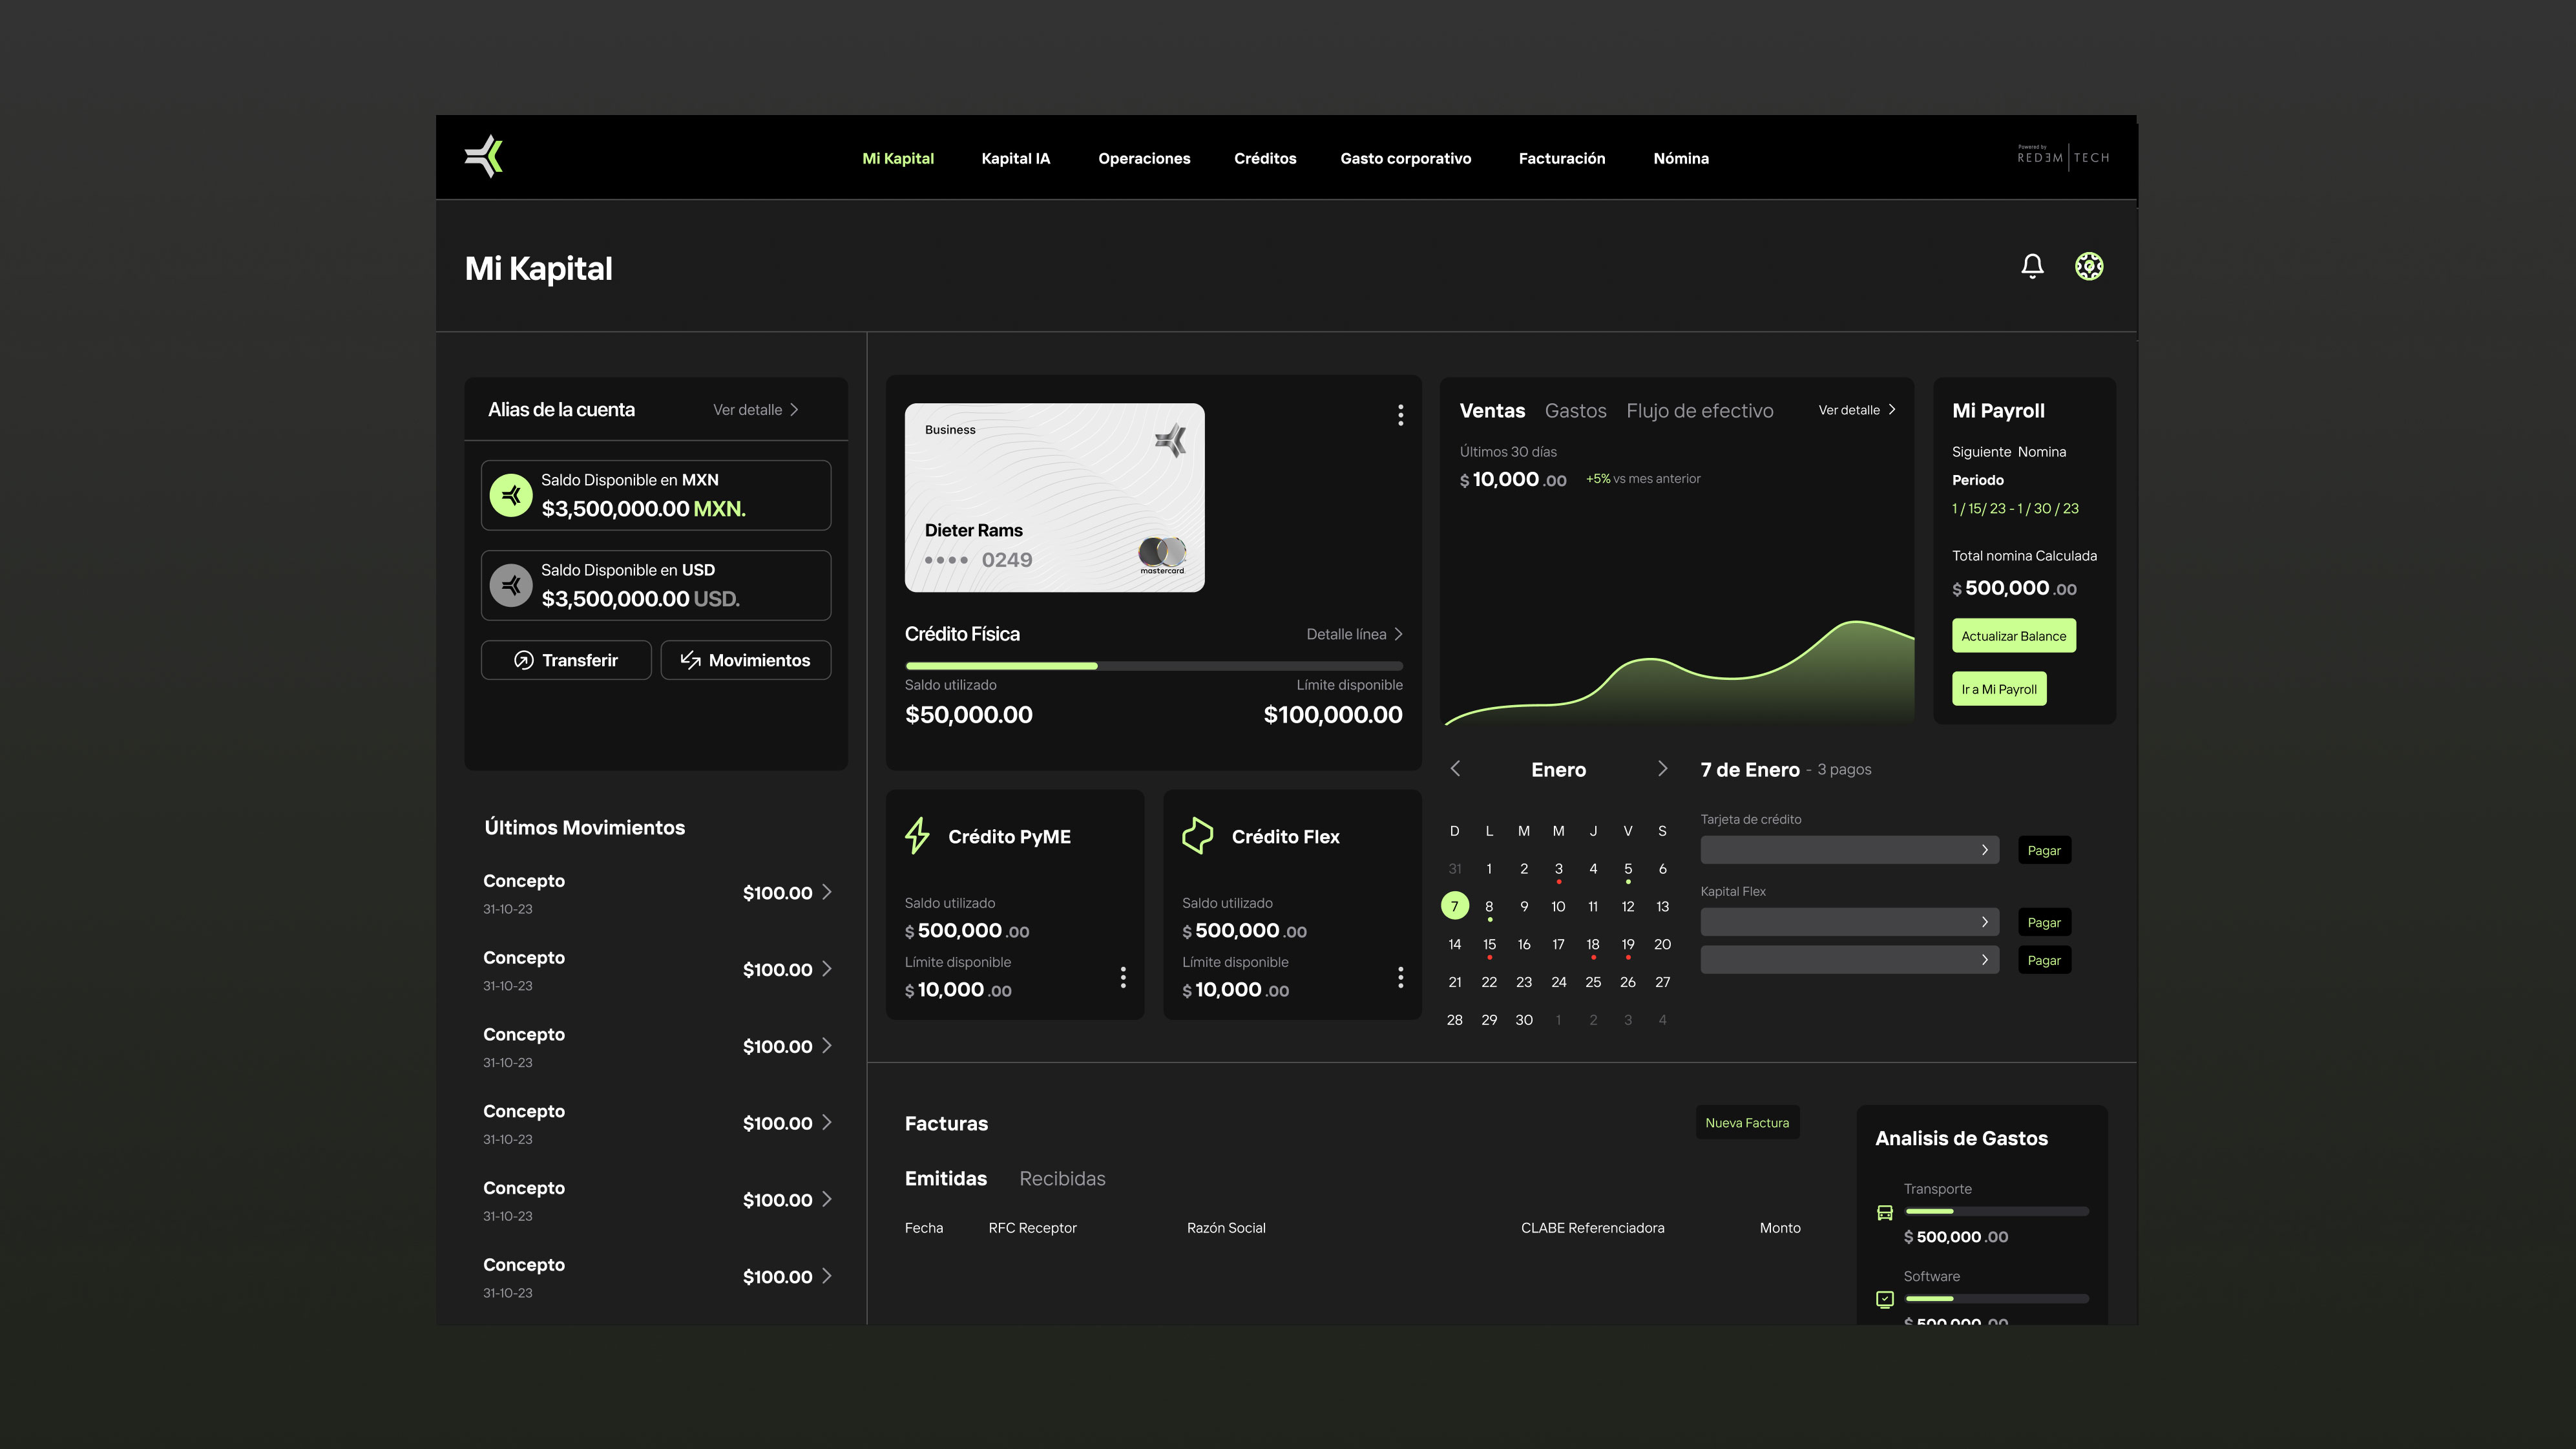Click the last Pagar button
The height and width of the screenshot is (1449, 2576).
2044,960
